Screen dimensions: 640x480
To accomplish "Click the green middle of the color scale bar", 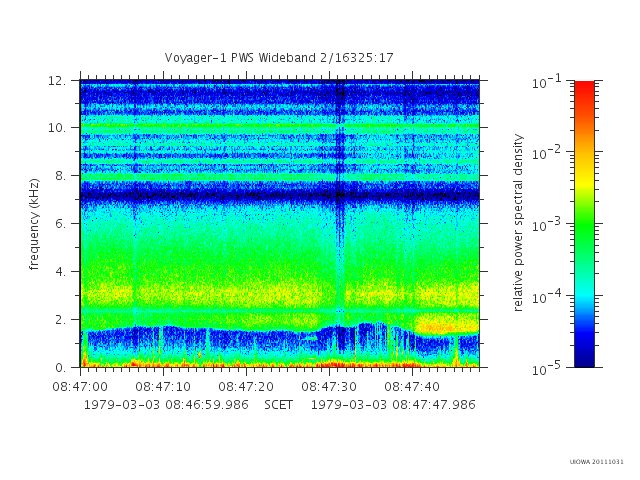I will [584, 224].
